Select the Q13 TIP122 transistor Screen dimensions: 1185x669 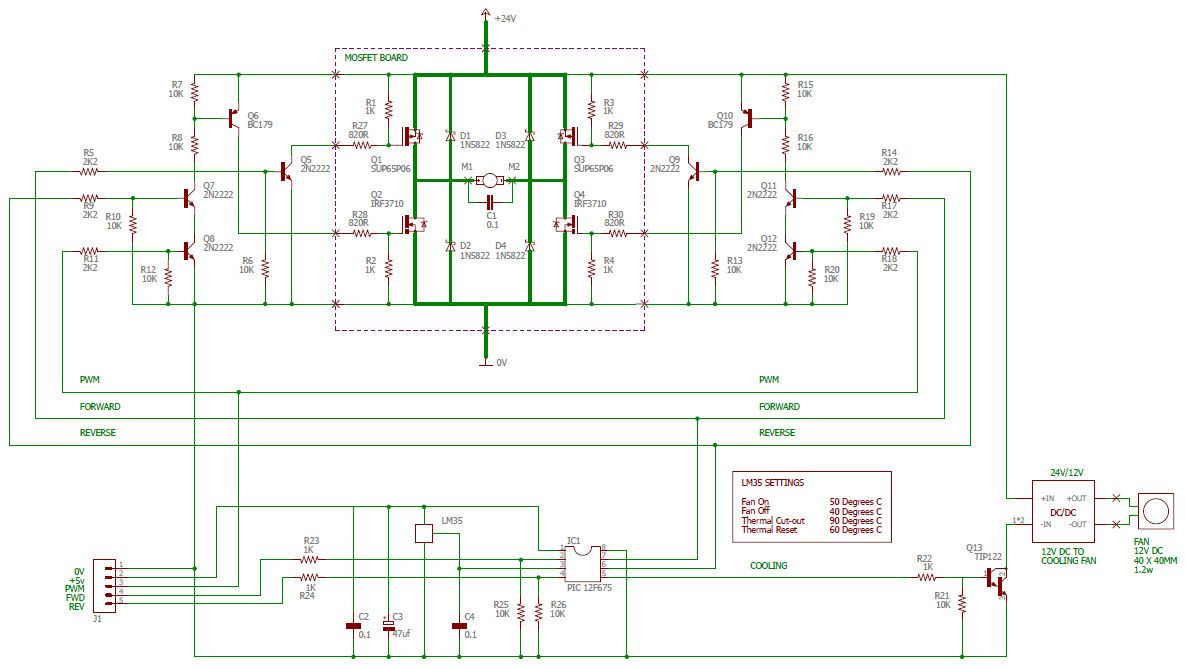(996, 578)
